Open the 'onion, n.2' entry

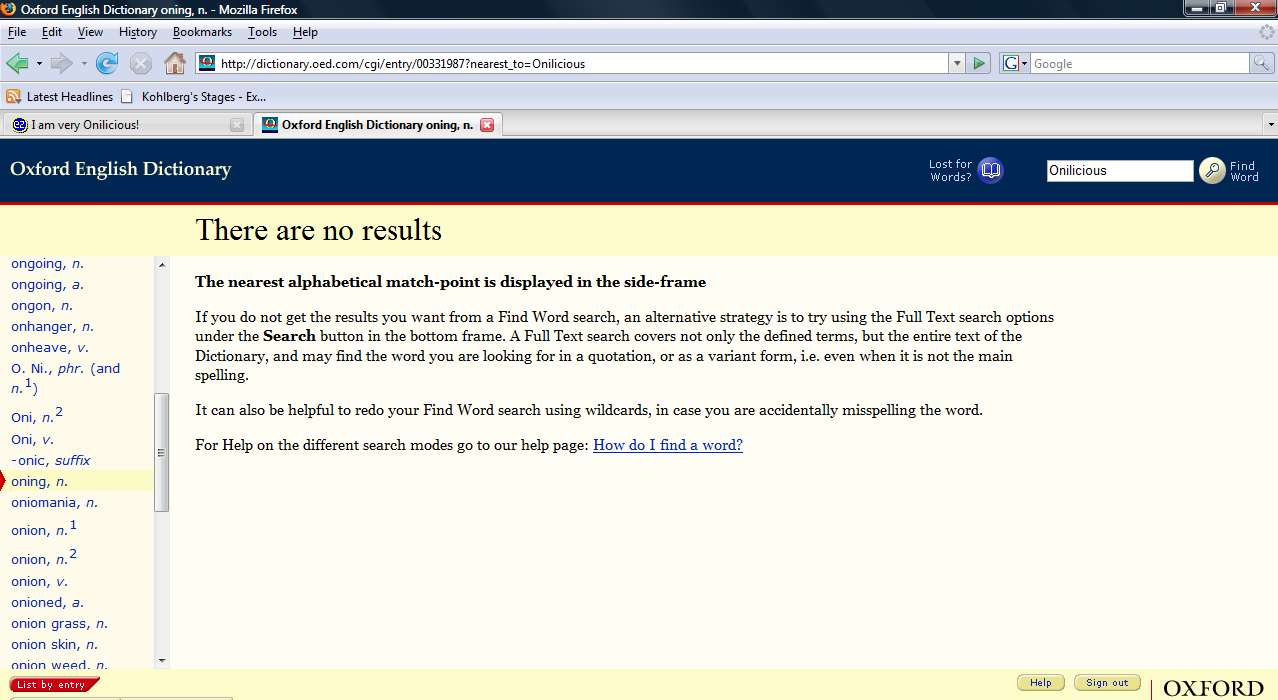(44, 557)
